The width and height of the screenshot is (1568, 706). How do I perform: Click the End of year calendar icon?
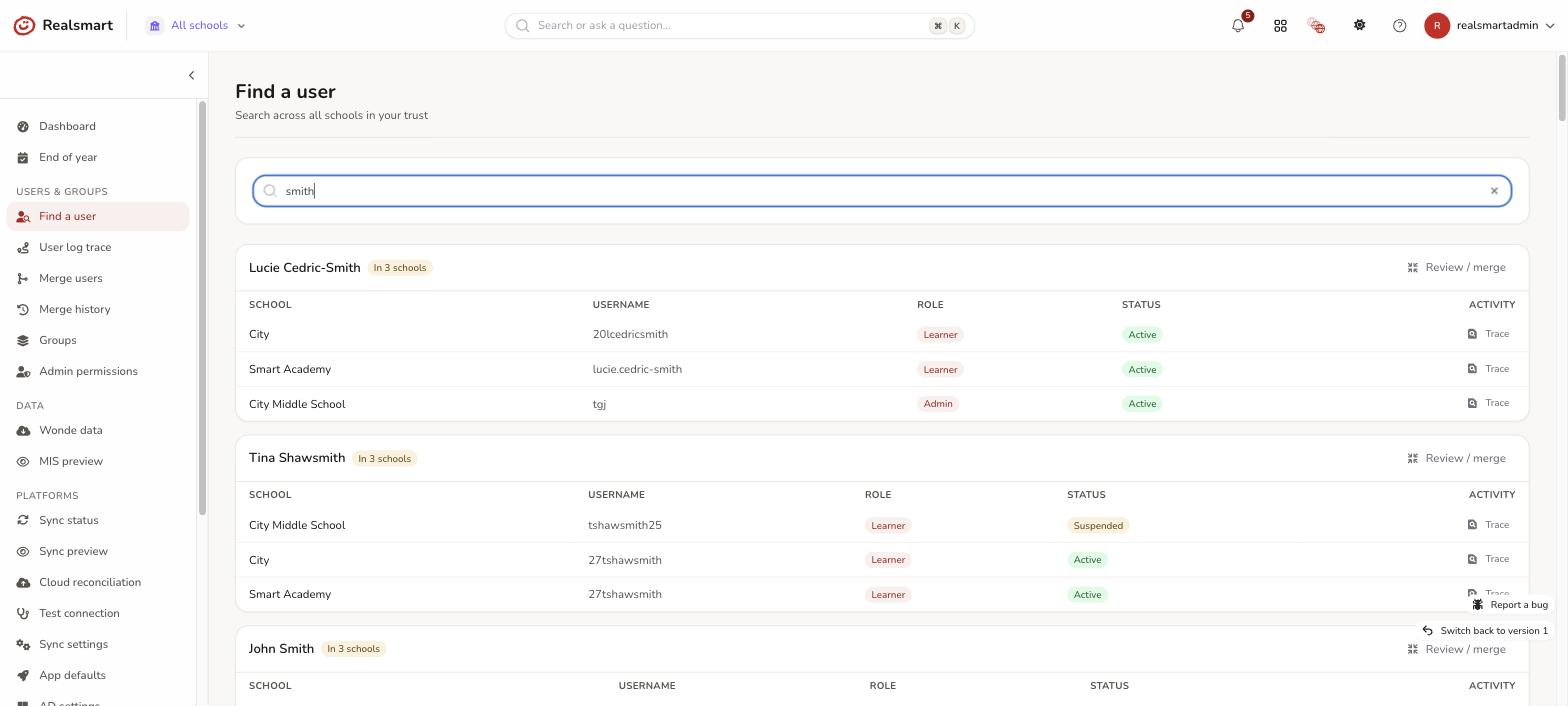pos(23,157)
